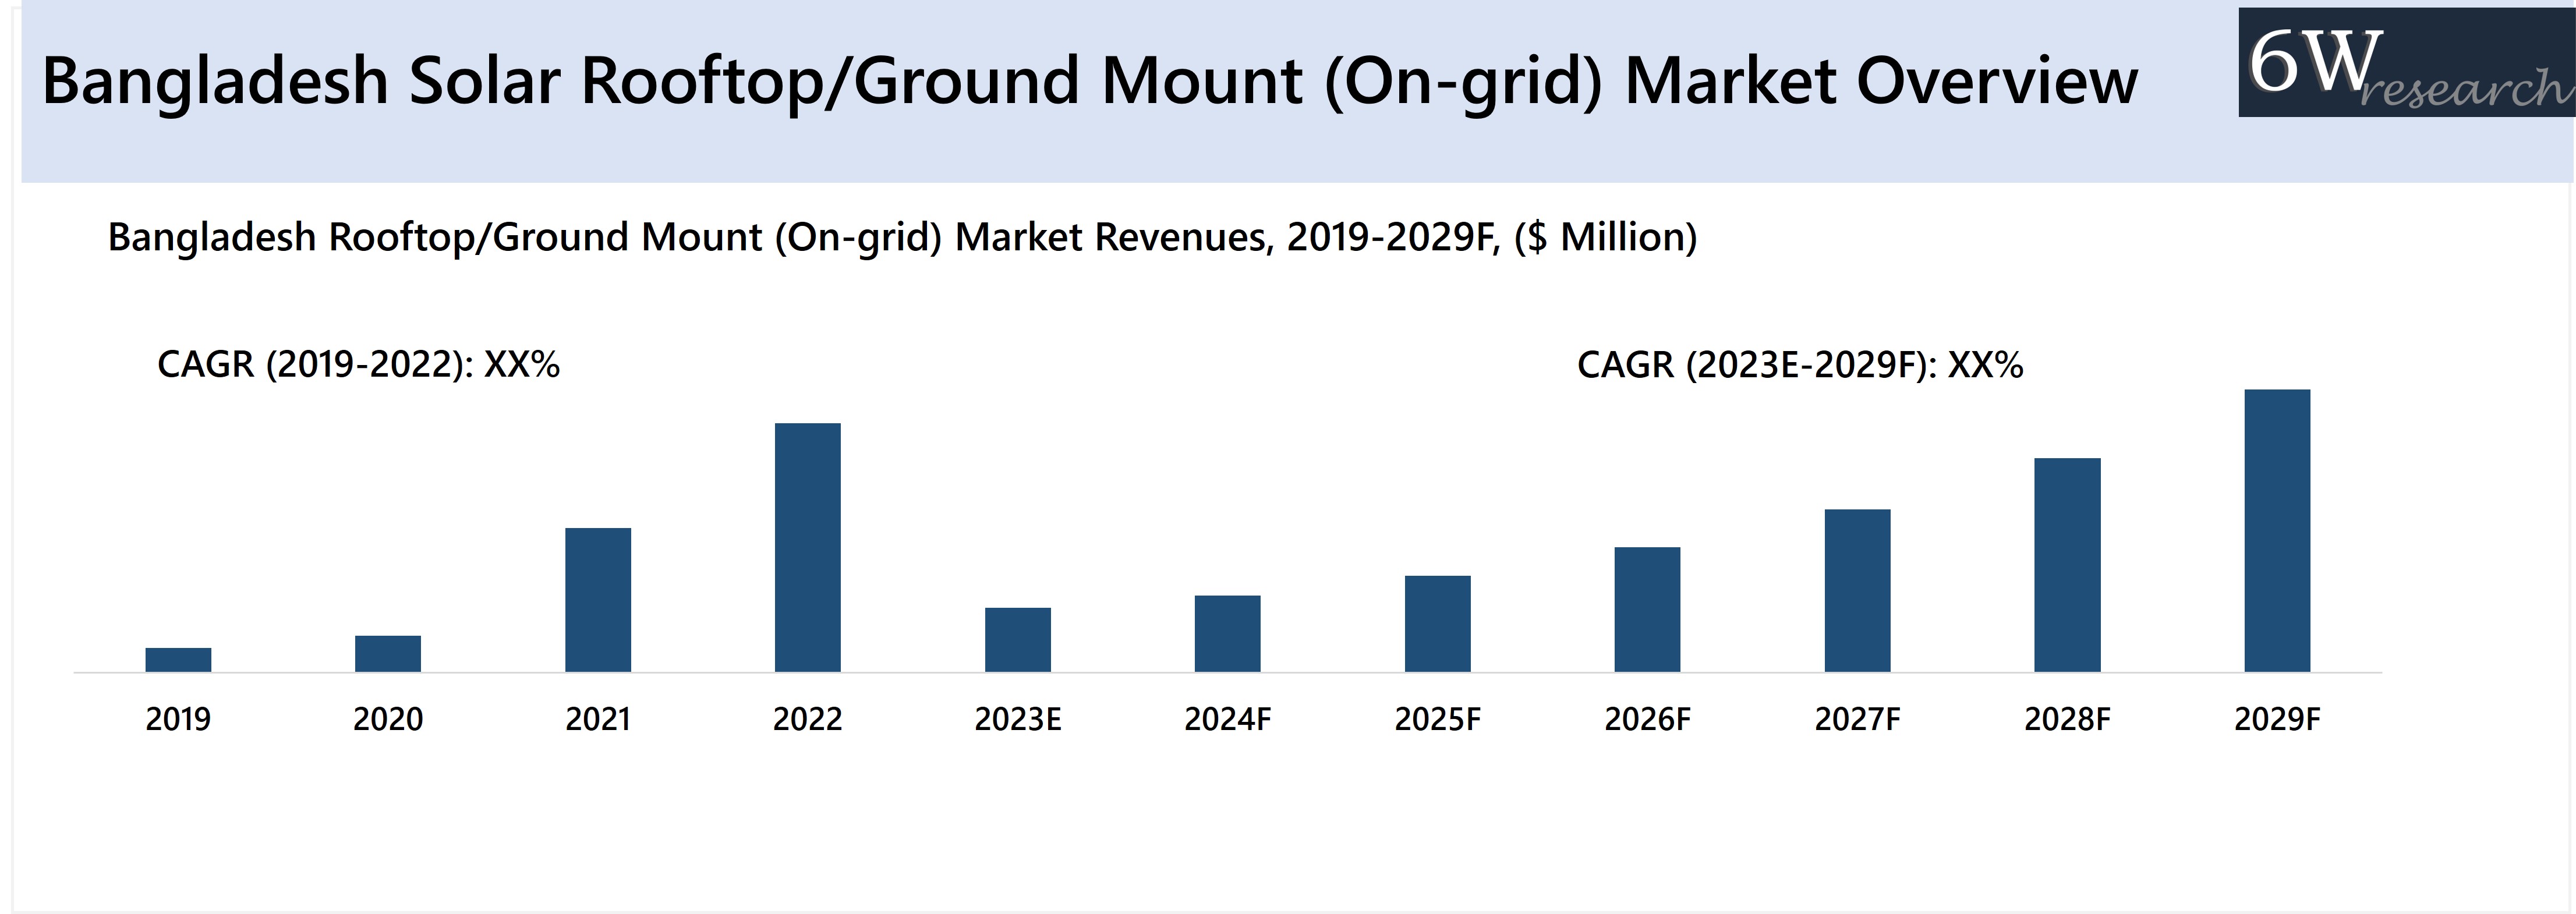The image size is (2576, 914).
Task: Click the 2021 axis label
Action: point(598,719)
